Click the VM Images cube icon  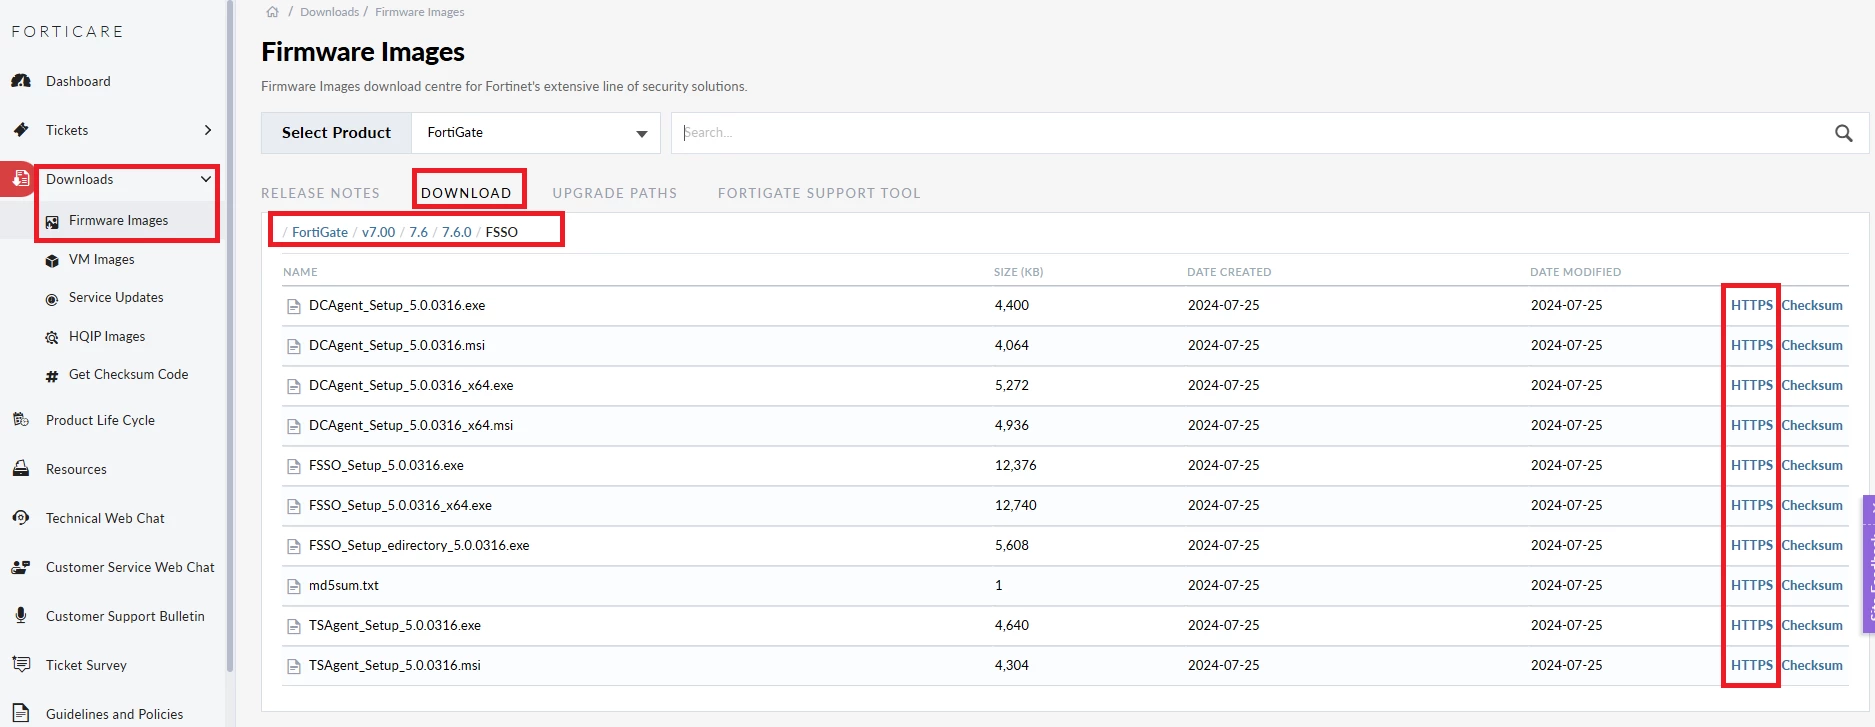52,260
